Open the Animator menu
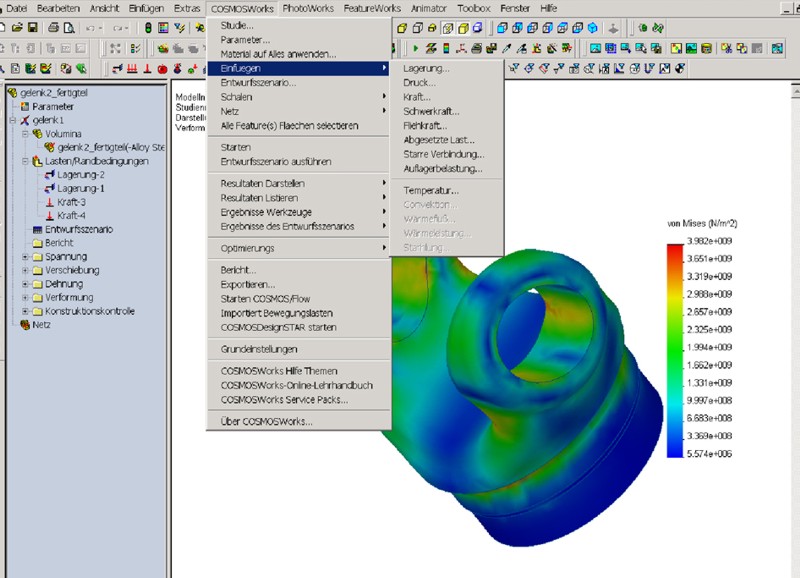Image resolution: width=800 pixels, height=578 pixels. click(x=429, y=8)
